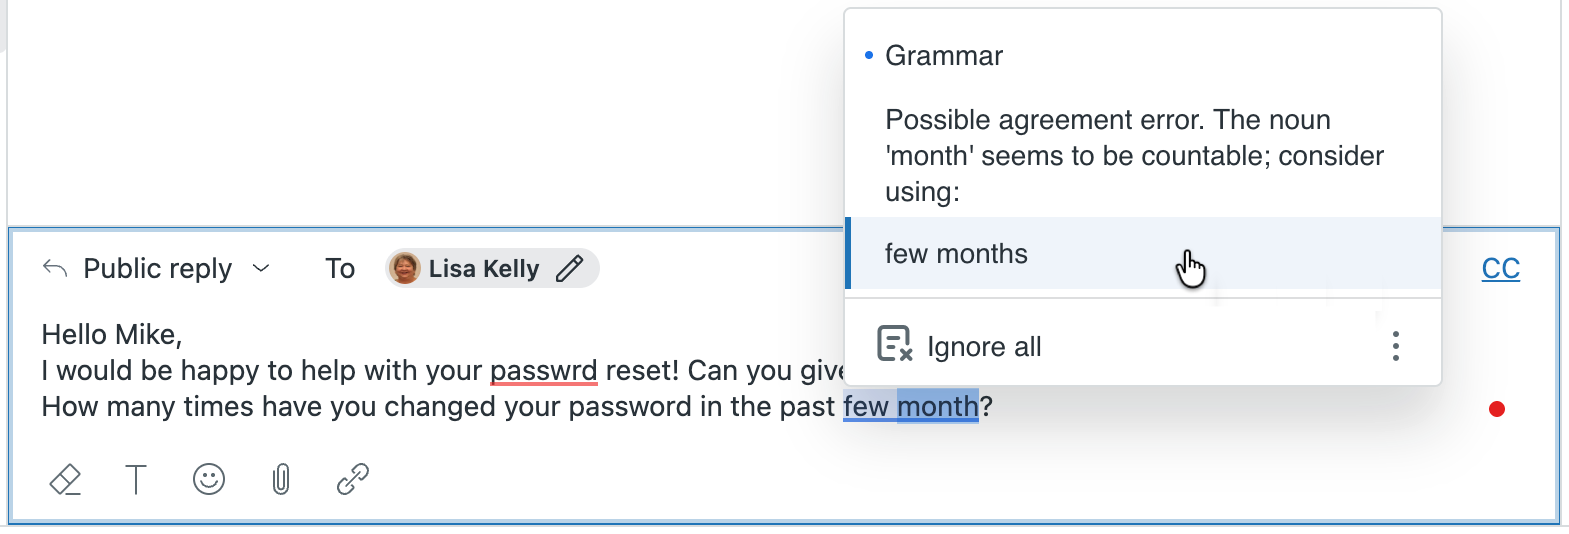Viewport: 1569px width, 534px height.
Task: Open the three-dot more options menu
Action: click(x=1395, y=346)
